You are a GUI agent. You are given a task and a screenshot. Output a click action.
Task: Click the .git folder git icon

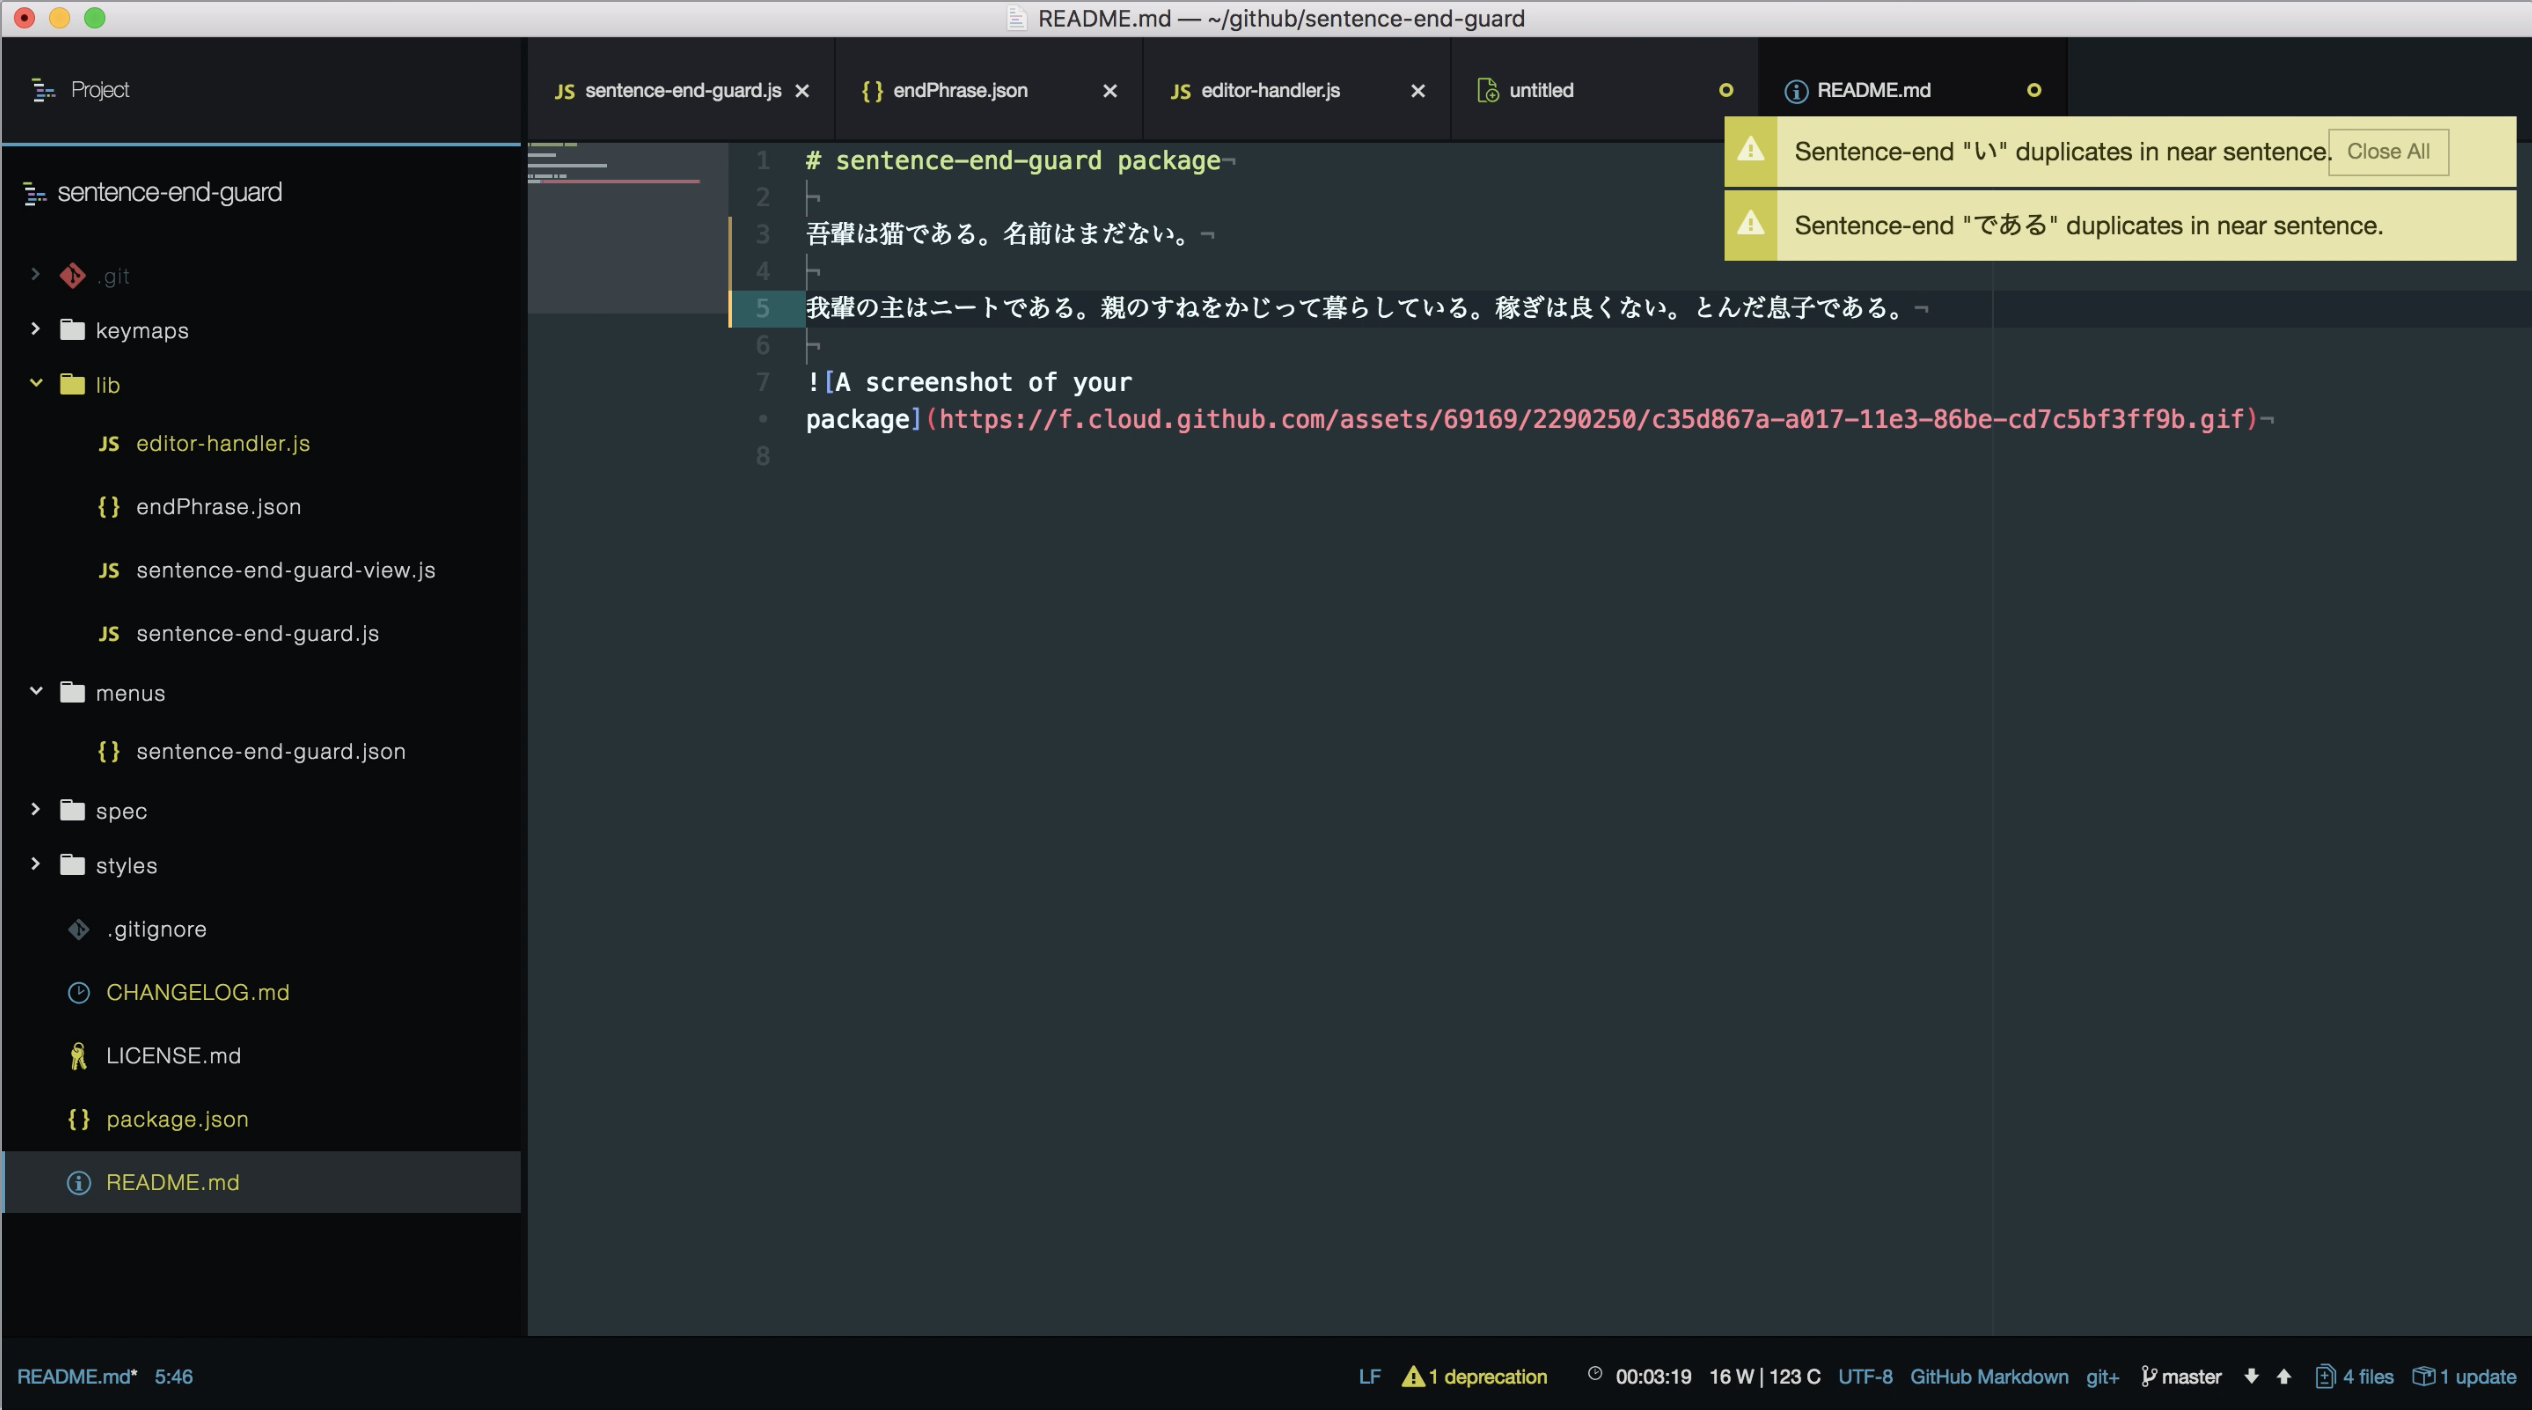tap(73, 276)
